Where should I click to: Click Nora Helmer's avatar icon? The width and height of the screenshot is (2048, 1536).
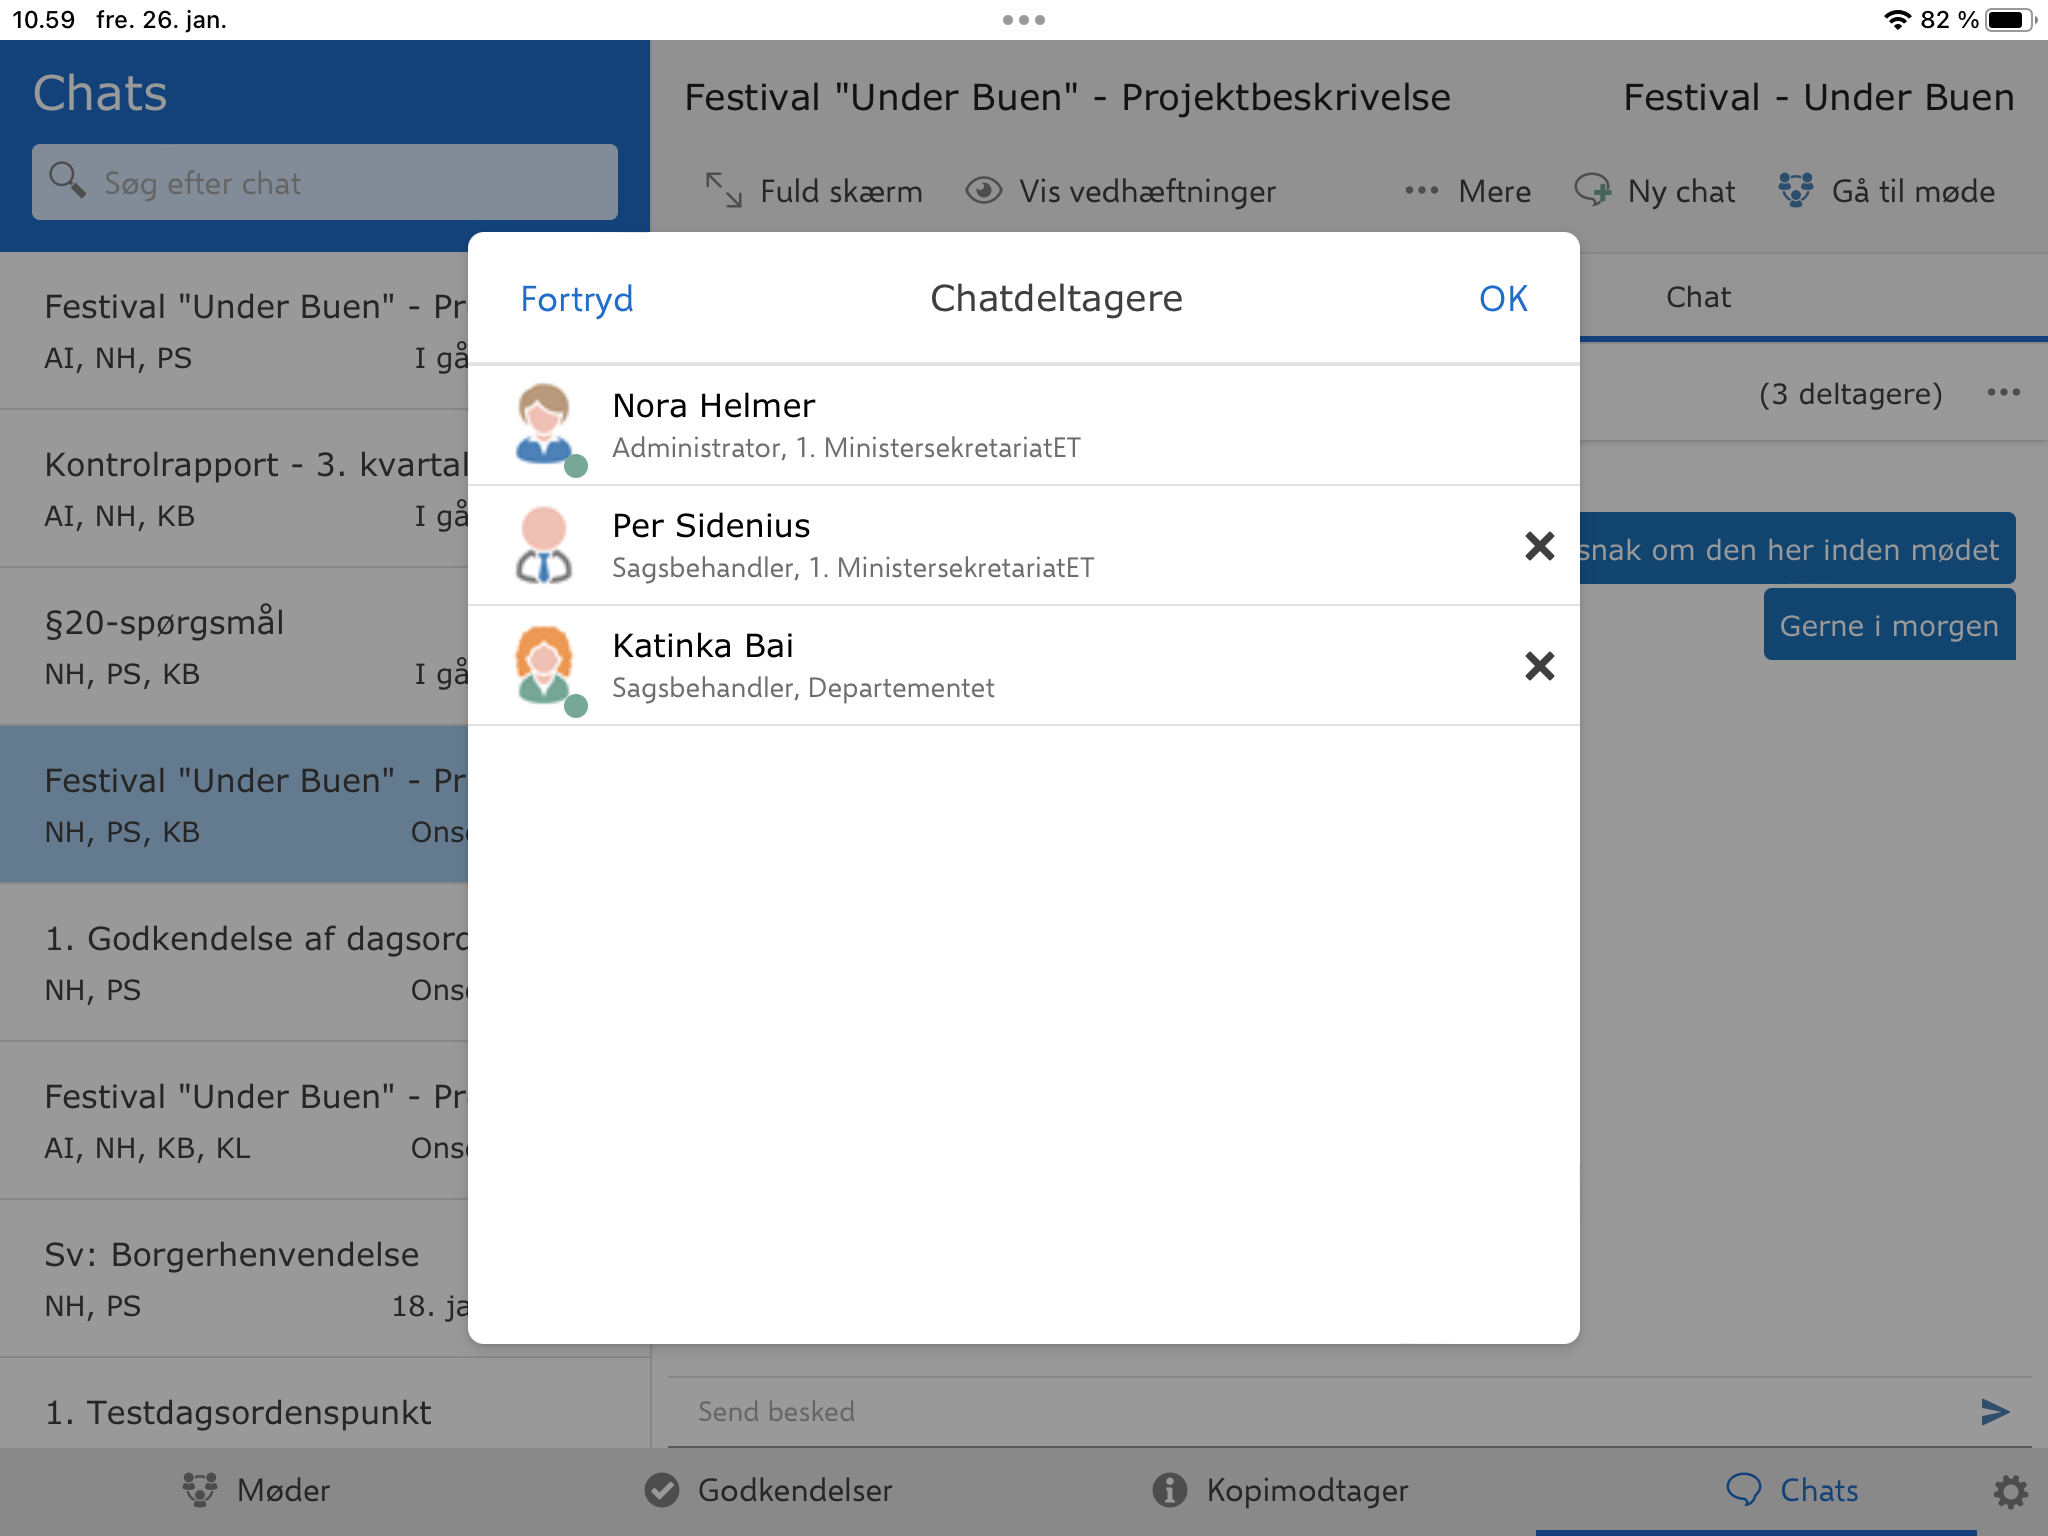coord(544,424)
